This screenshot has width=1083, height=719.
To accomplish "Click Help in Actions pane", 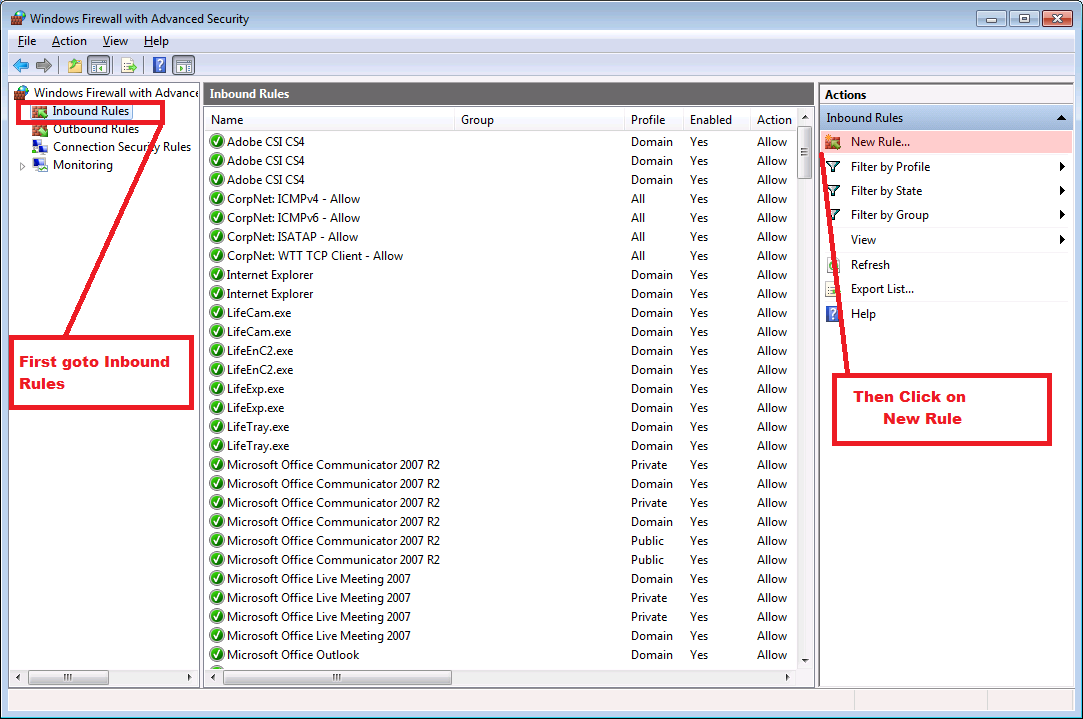I will (x=863, y=314).
